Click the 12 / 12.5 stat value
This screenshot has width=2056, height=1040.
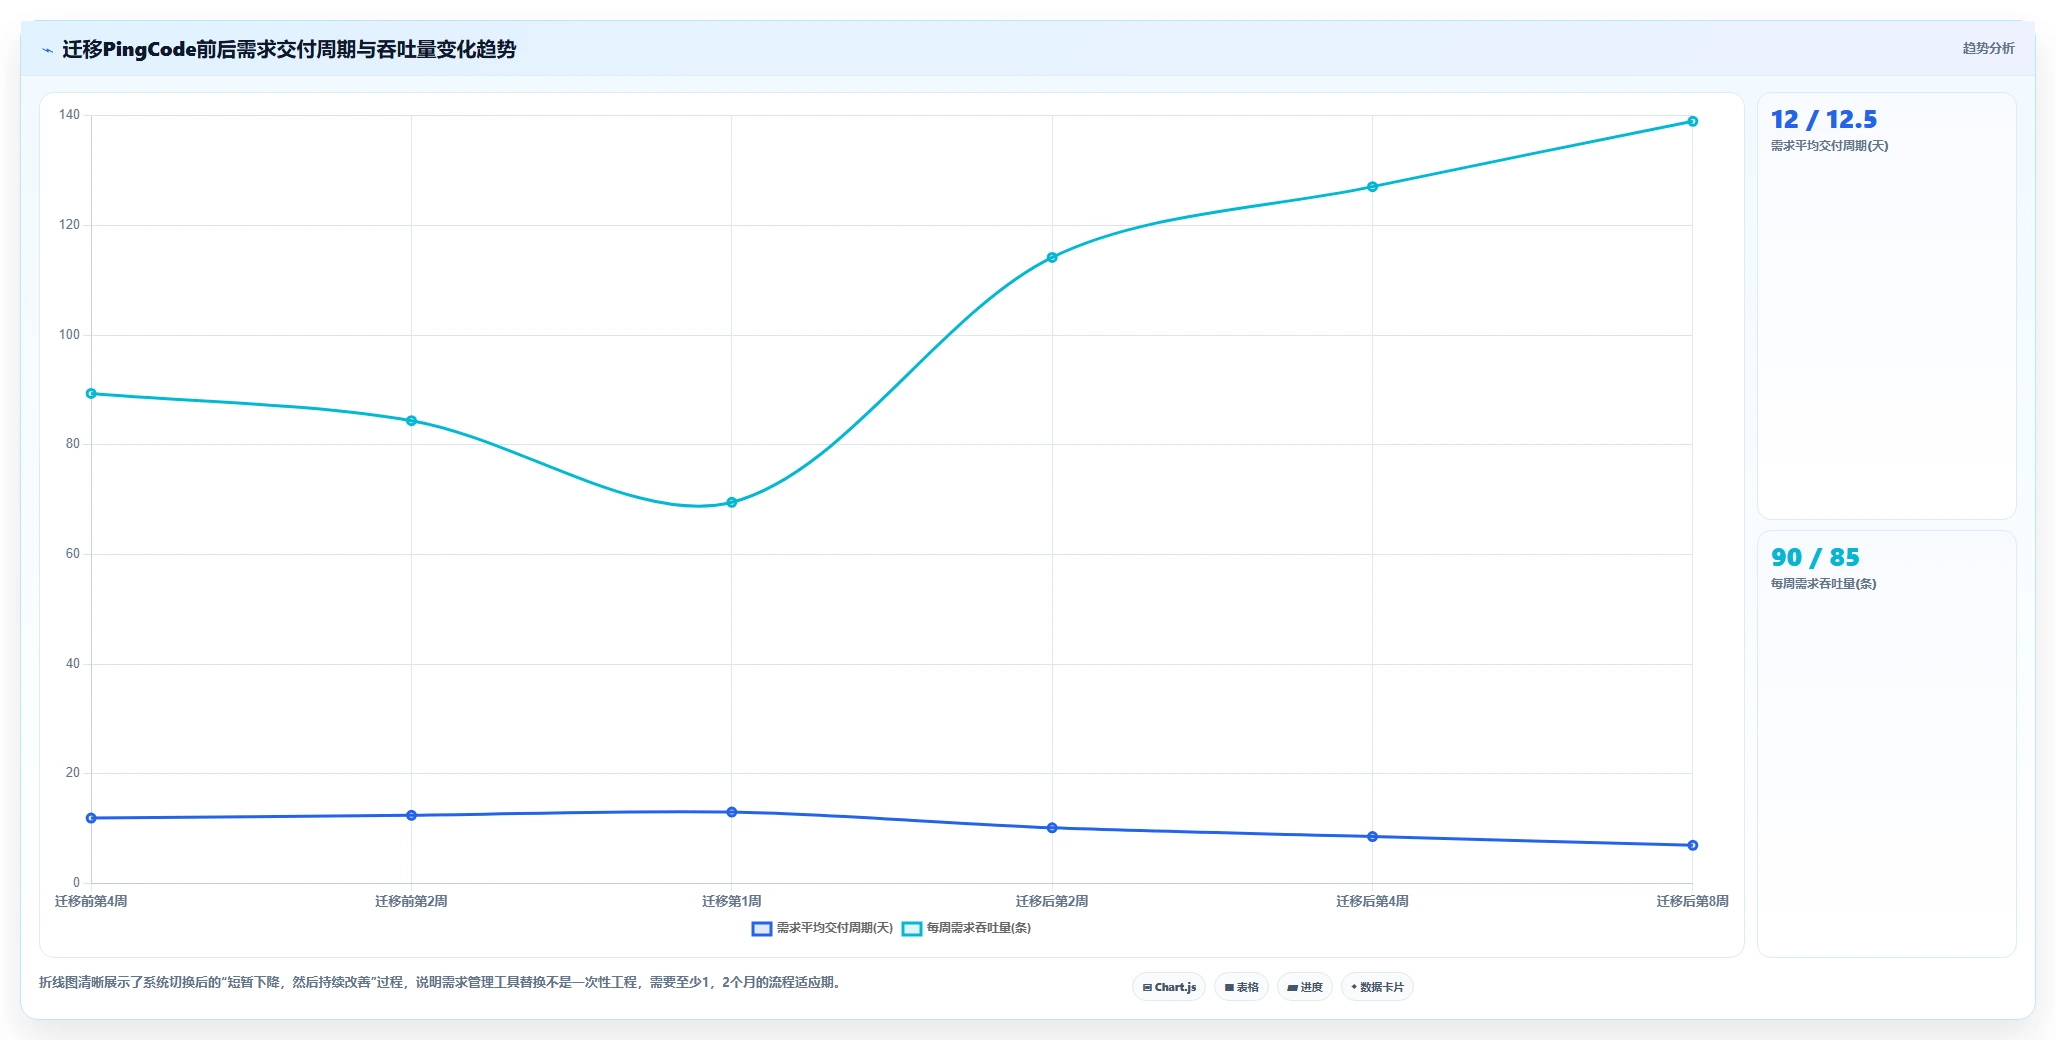coord(1824,120)
